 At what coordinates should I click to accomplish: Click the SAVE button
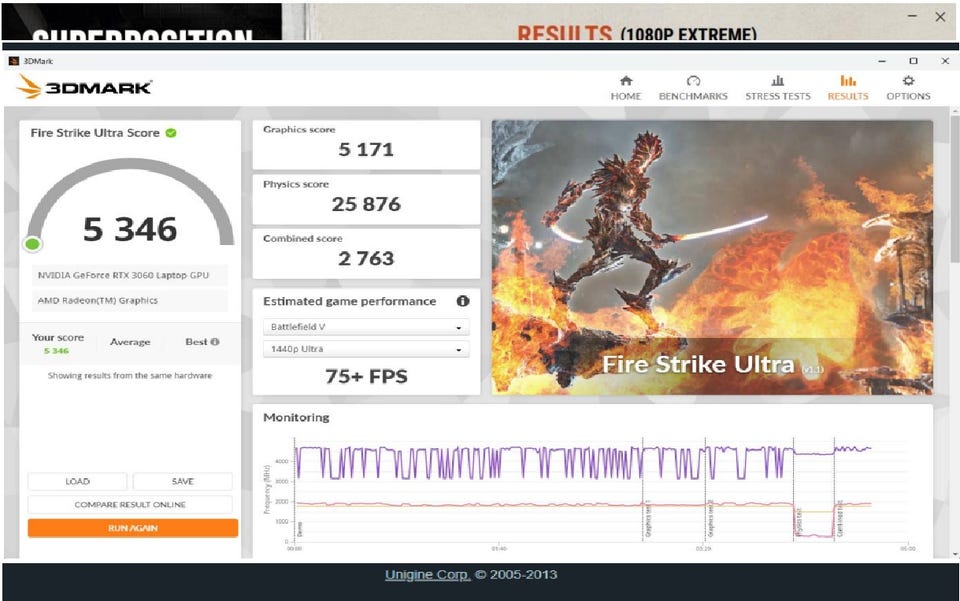182,482
